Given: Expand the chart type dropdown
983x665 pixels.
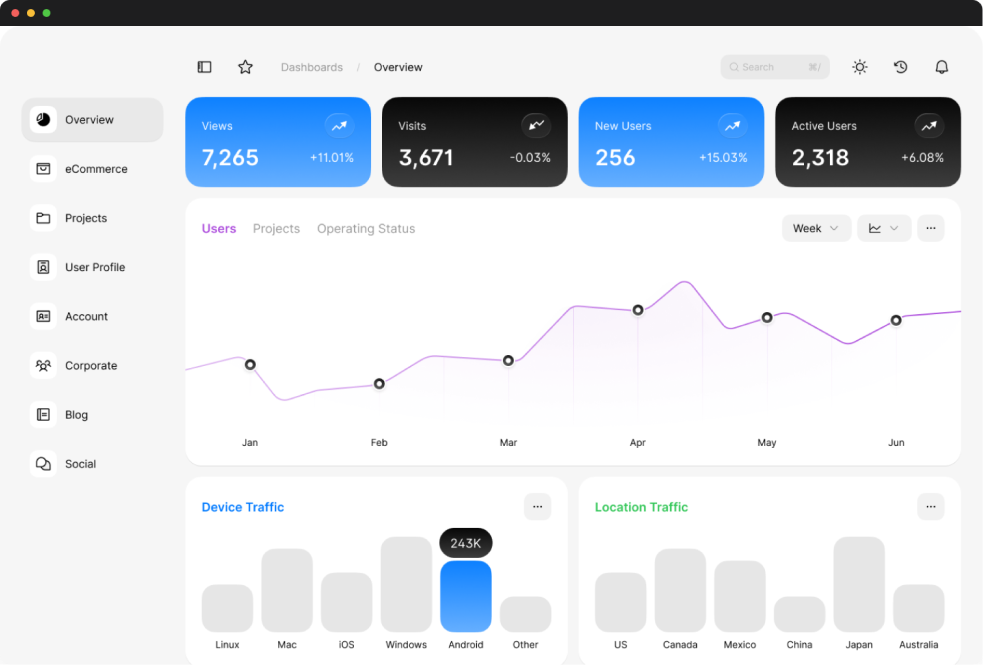Looking at the screenshot, I should click(x=884, y=228).
